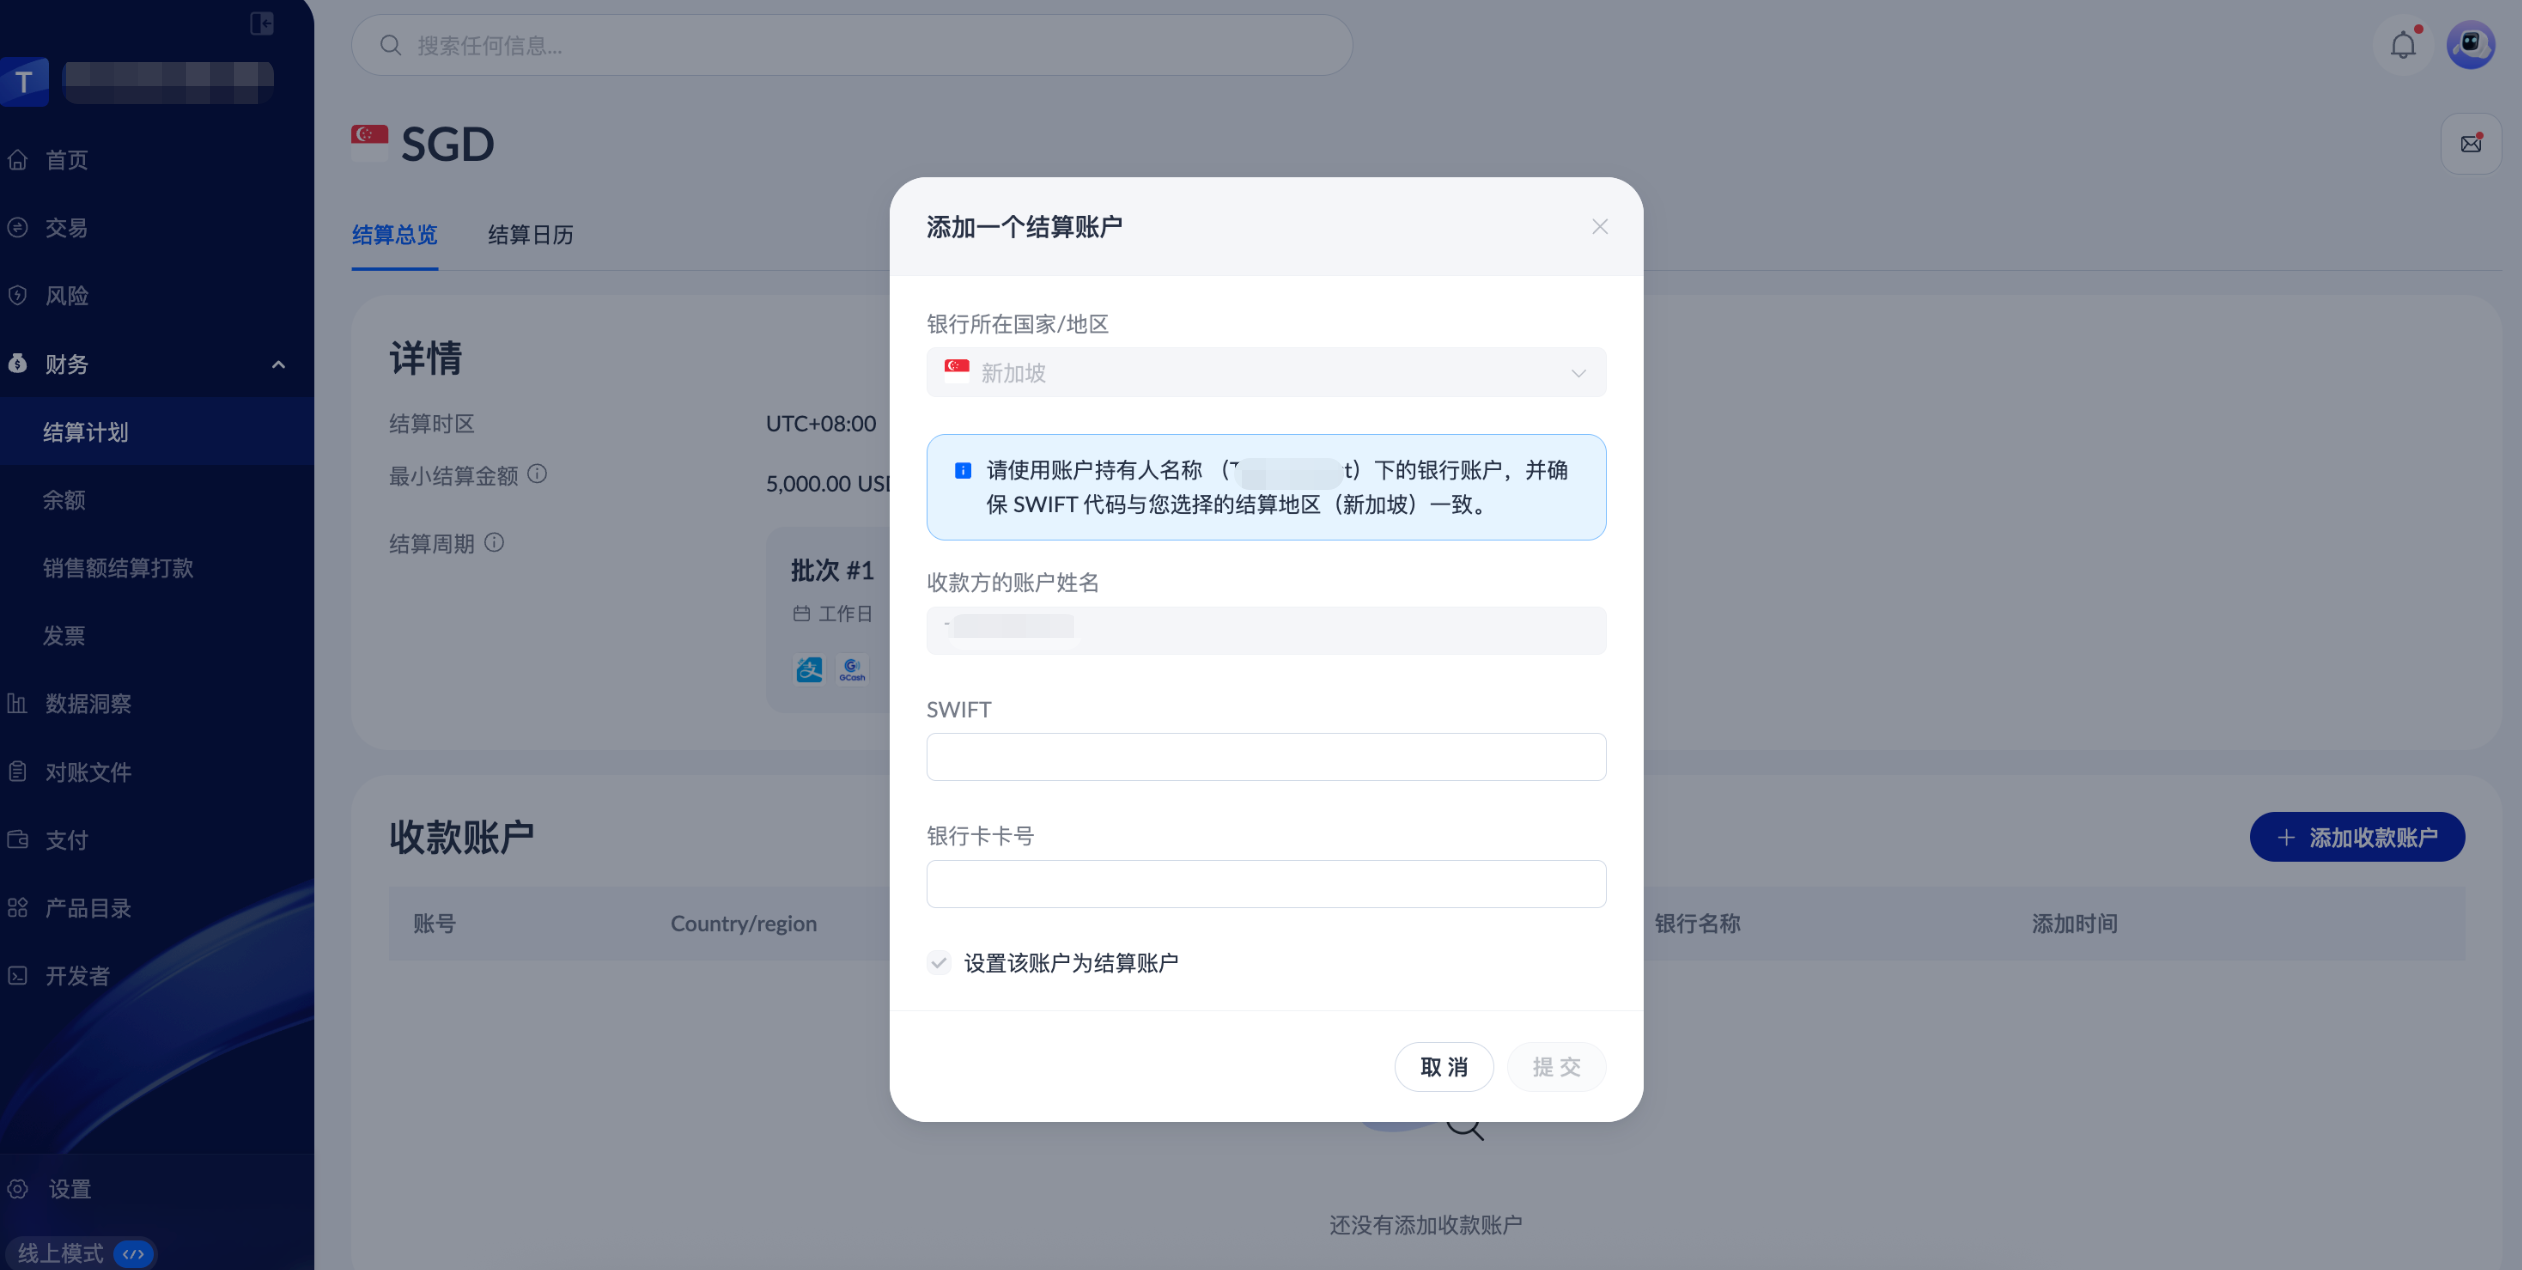Click the 数据洞察 chart icon
The height and width of the screenshot is (1270, 2522).
(x=18, y=704)
